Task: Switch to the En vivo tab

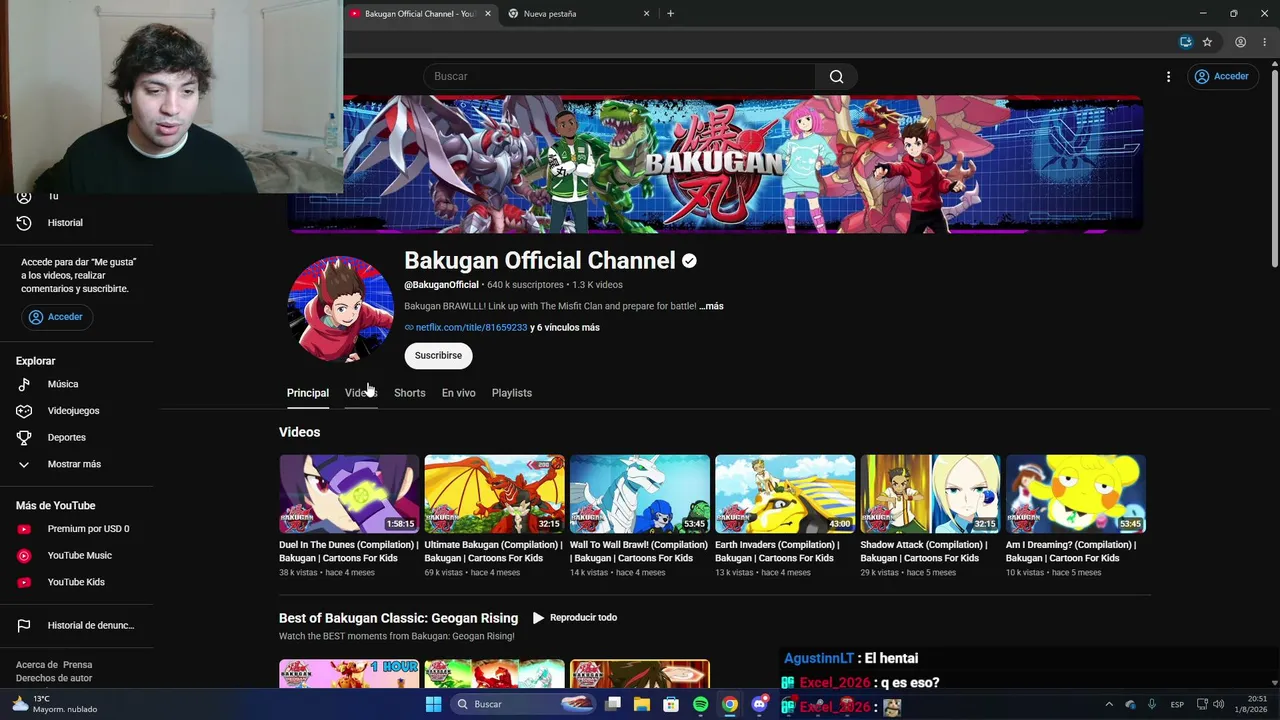Action: pyautogui.click(x=459, y=393)
